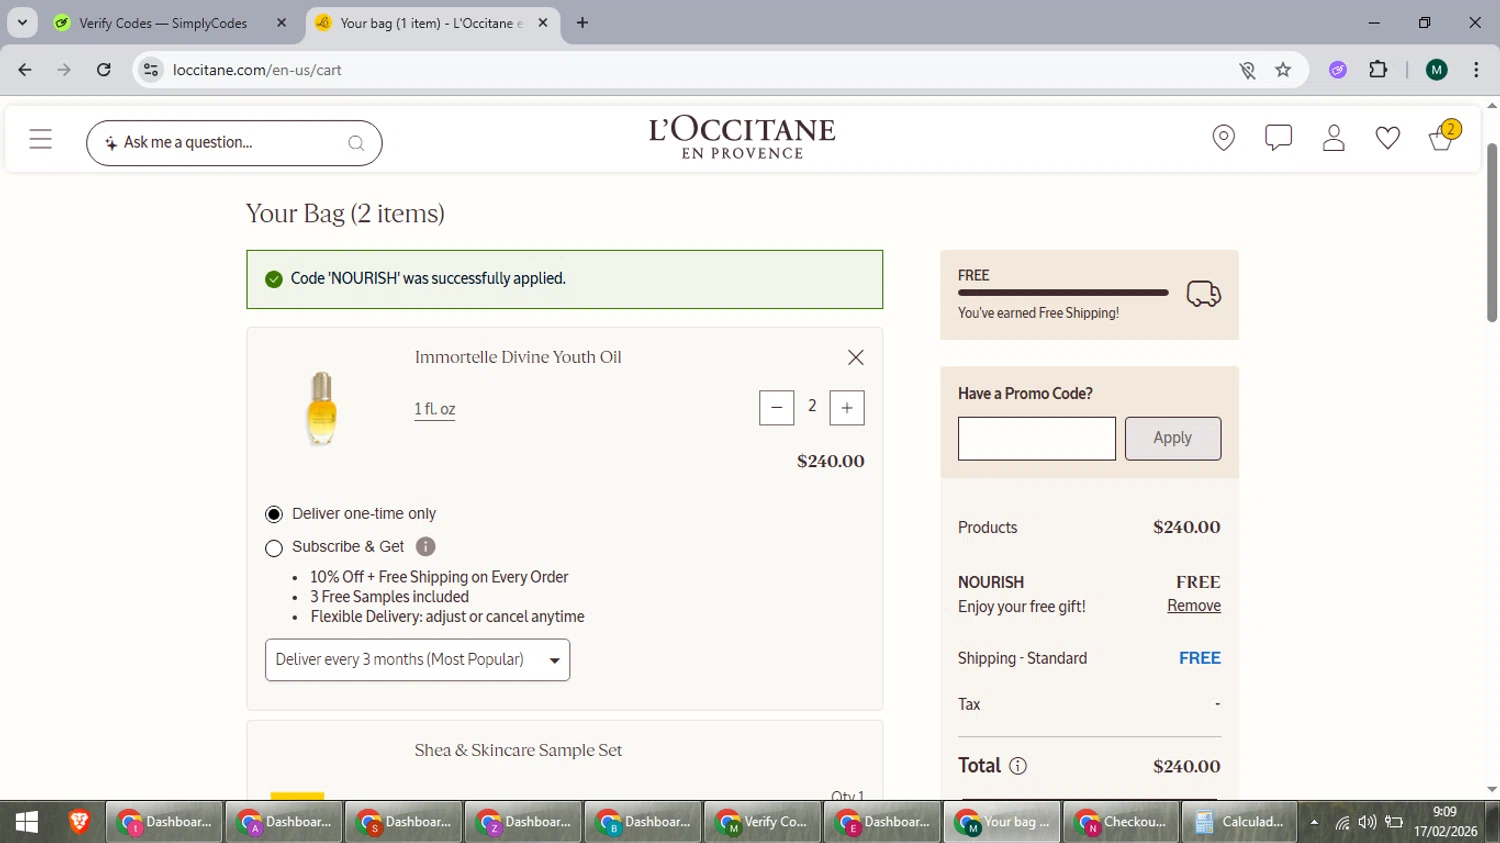Image resolution: width=1500 pixels, height=843 pixels.
Task: Open a new browser tab
Action: (582, 23)
